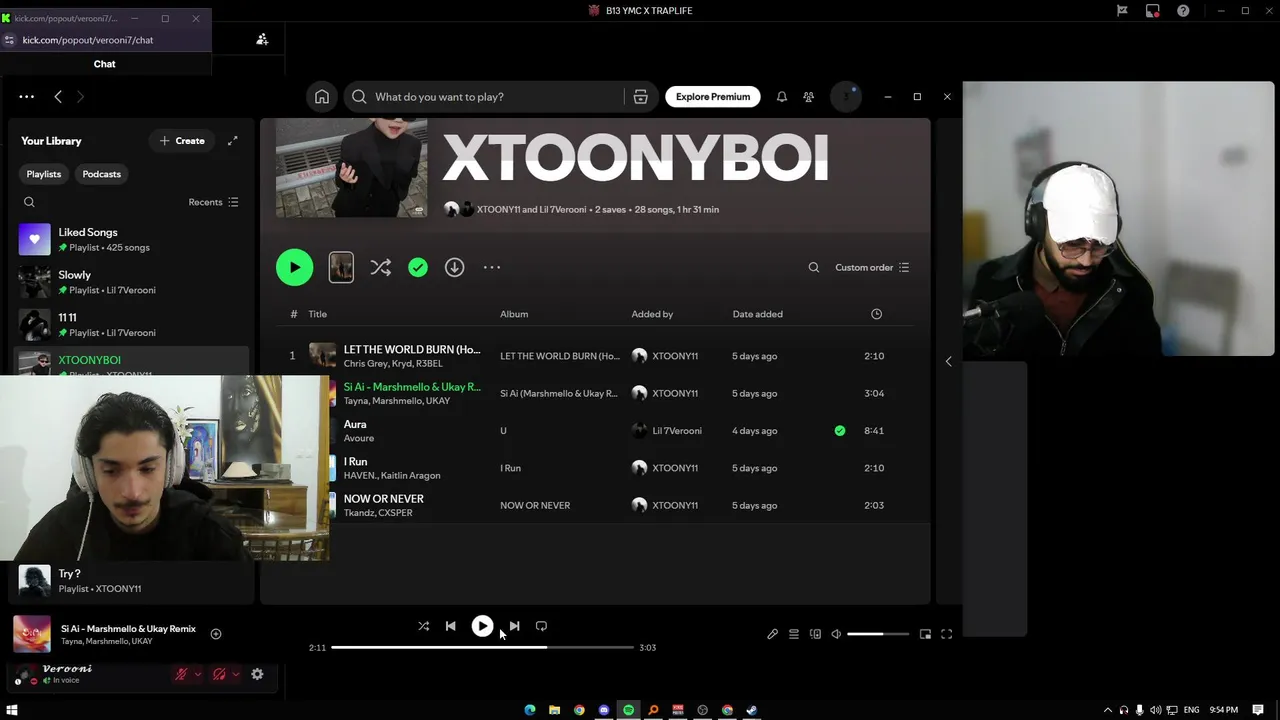
Task: Search in Your Library magnifier icon
Action: [29, 202]
